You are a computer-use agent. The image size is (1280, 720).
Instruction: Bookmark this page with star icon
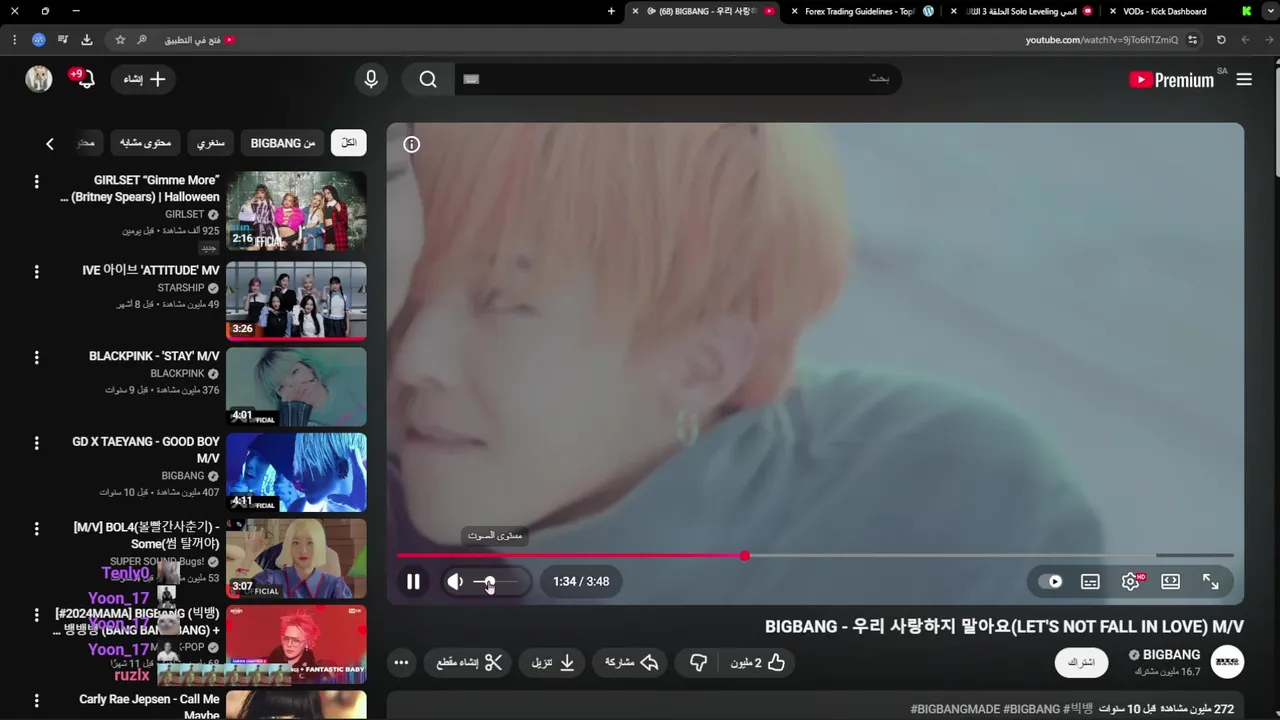(120, 40)
